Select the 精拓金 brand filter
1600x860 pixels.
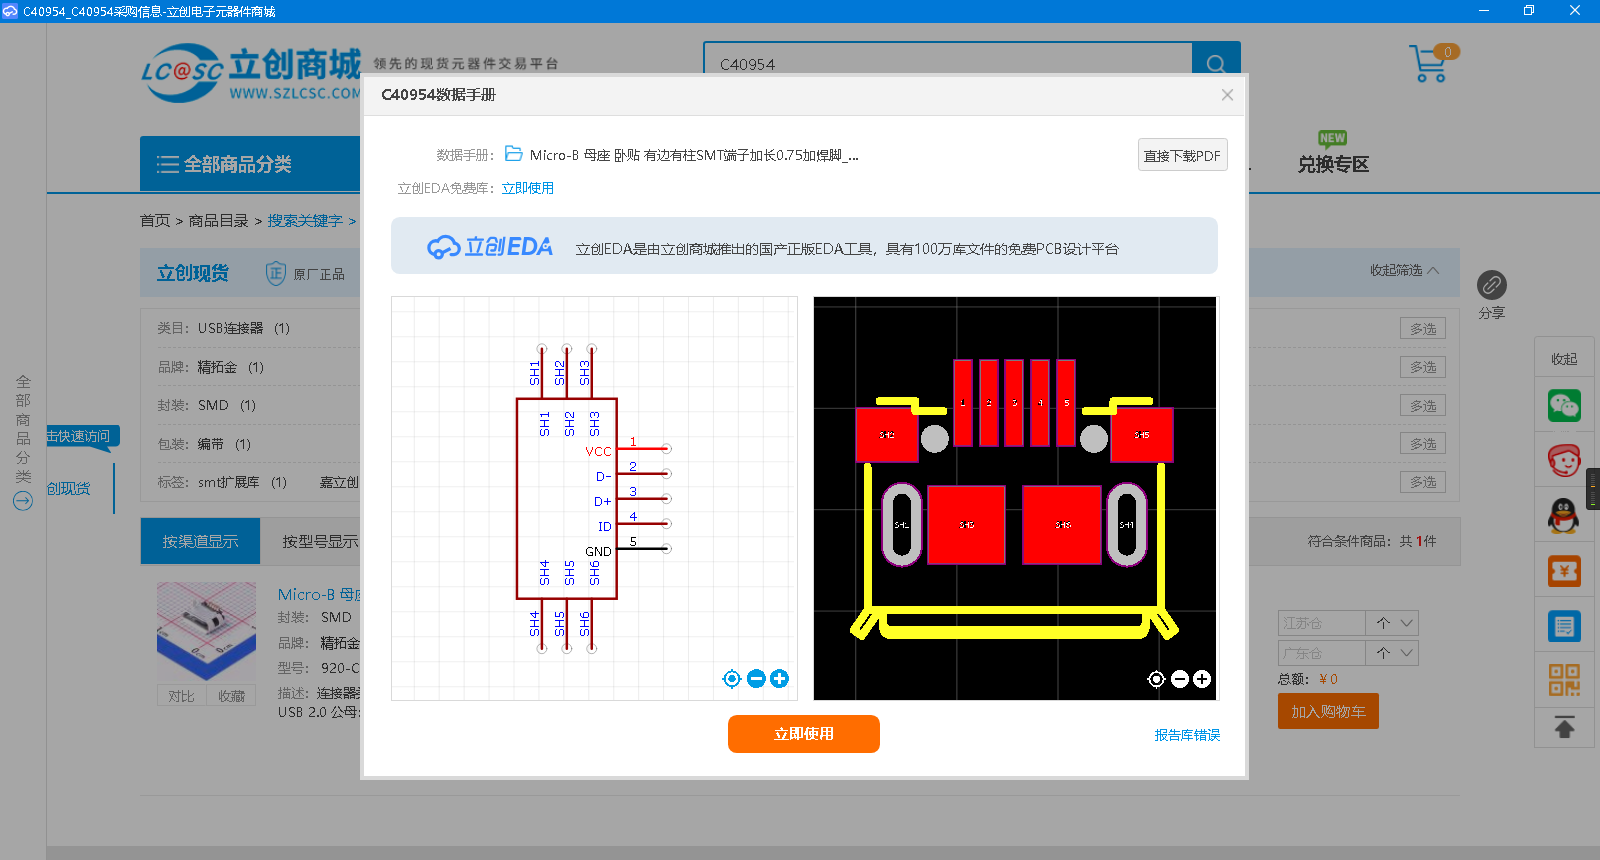tap(230, 367)
